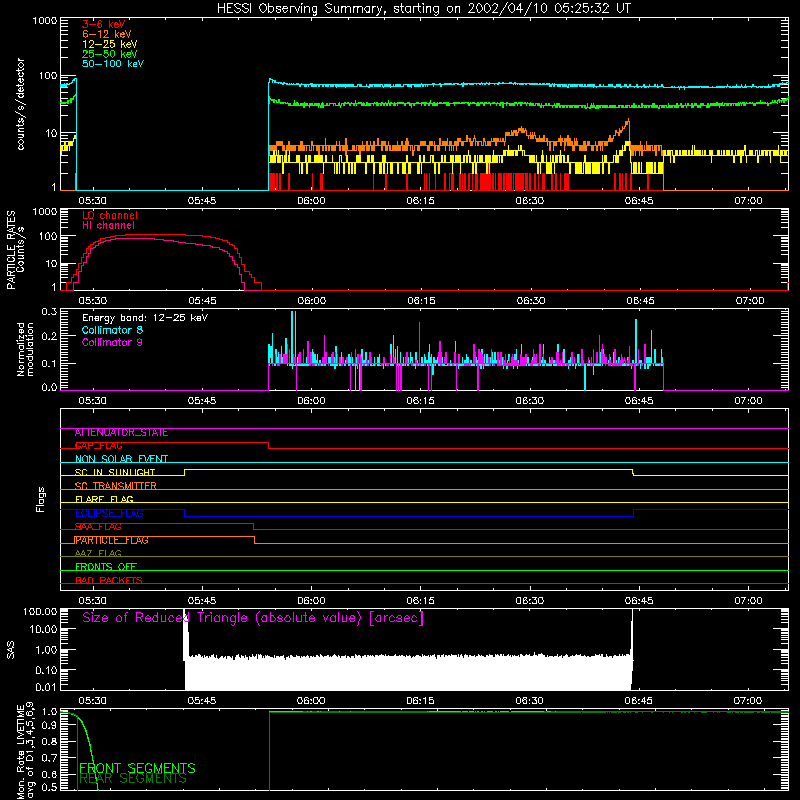Click the SAS y-axis label
Viewport: 800px width, 800px height.
11,649
